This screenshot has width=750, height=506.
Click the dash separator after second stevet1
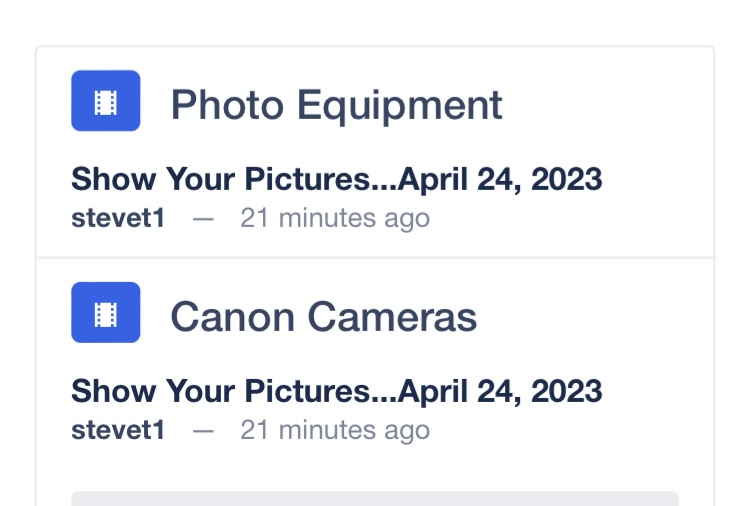tap(203, 431)
